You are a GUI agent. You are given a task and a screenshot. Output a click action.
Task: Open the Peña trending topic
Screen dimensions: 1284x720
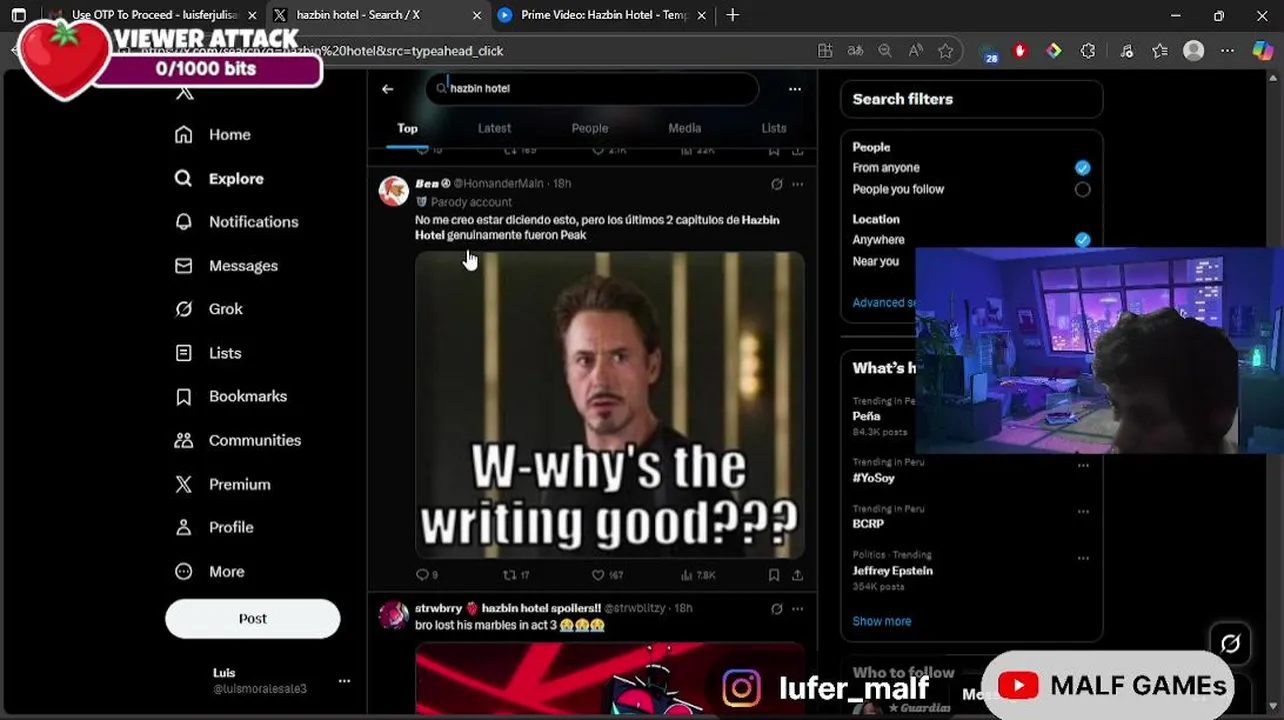point(866,416)
